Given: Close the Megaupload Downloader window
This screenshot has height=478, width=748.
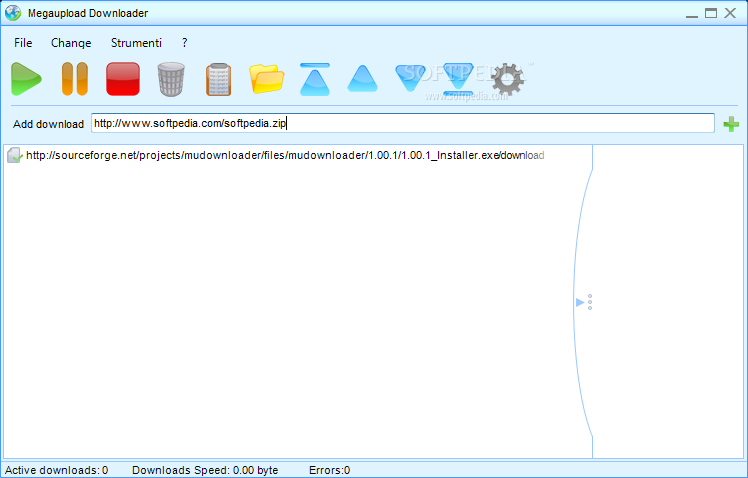Looking at the screenshot, I should click(x=730, y=13).
